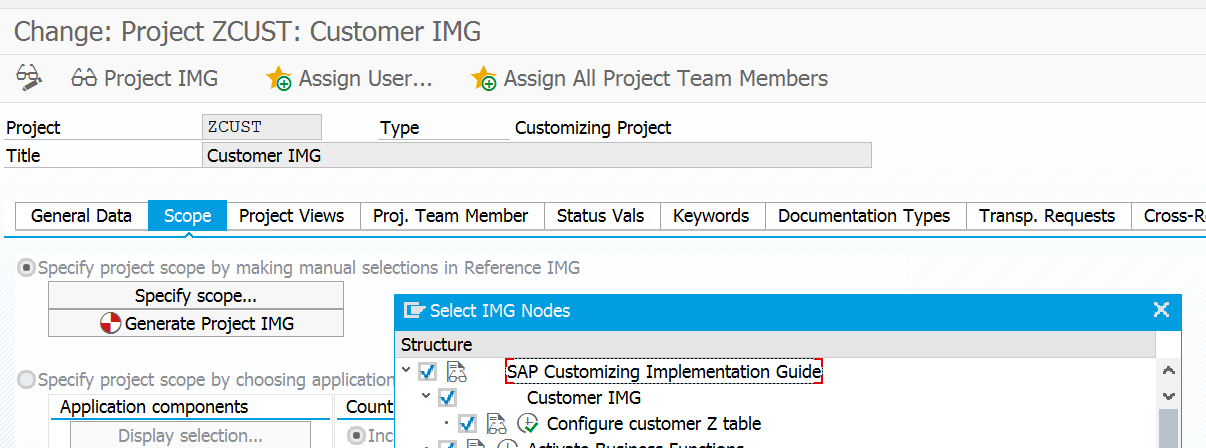Click Assign All Project Team Members

[x=650, y=78]
